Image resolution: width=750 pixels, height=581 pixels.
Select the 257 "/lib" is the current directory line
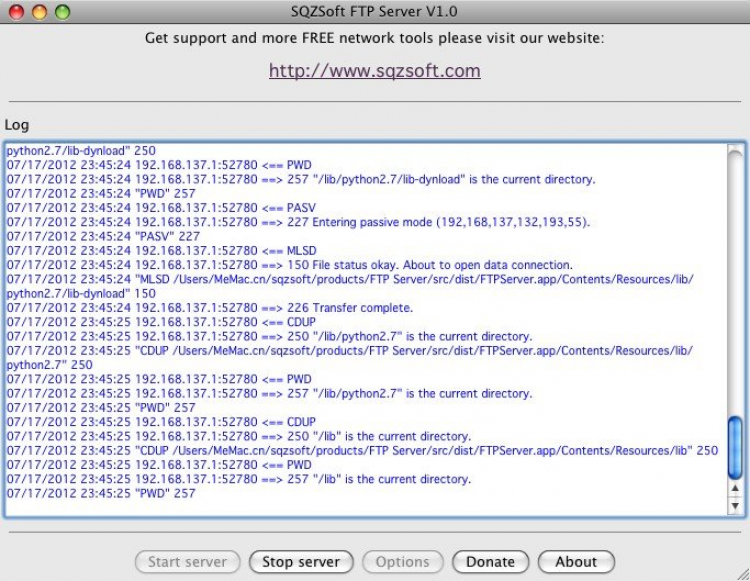(239, 479)
